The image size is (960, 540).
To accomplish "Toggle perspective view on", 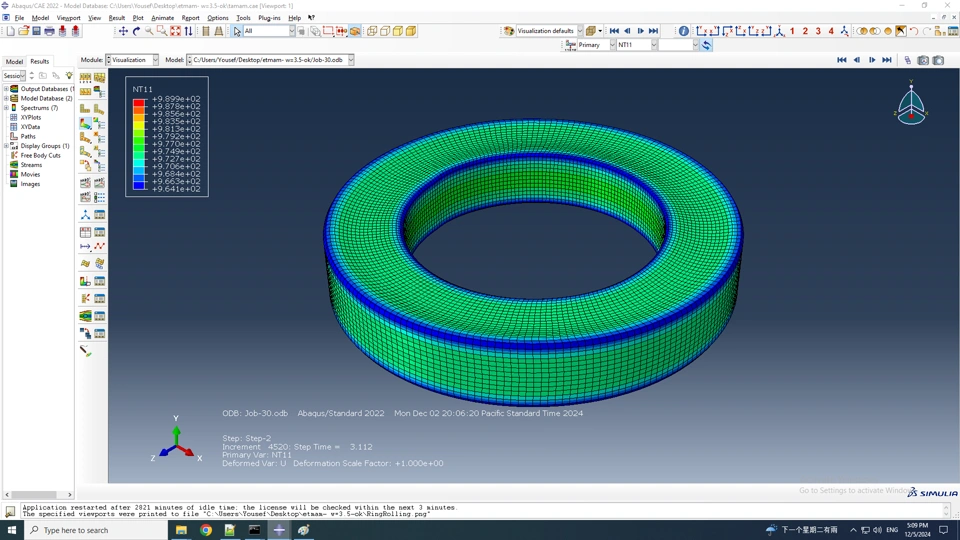I will 219,31.
